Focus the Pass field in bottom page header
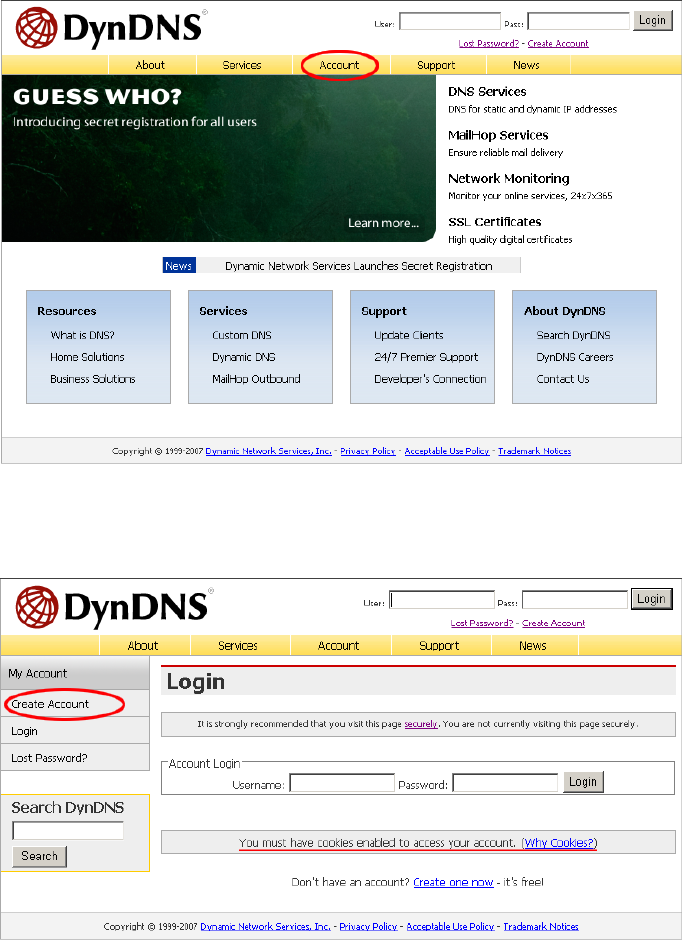 [x=575, y=599]
